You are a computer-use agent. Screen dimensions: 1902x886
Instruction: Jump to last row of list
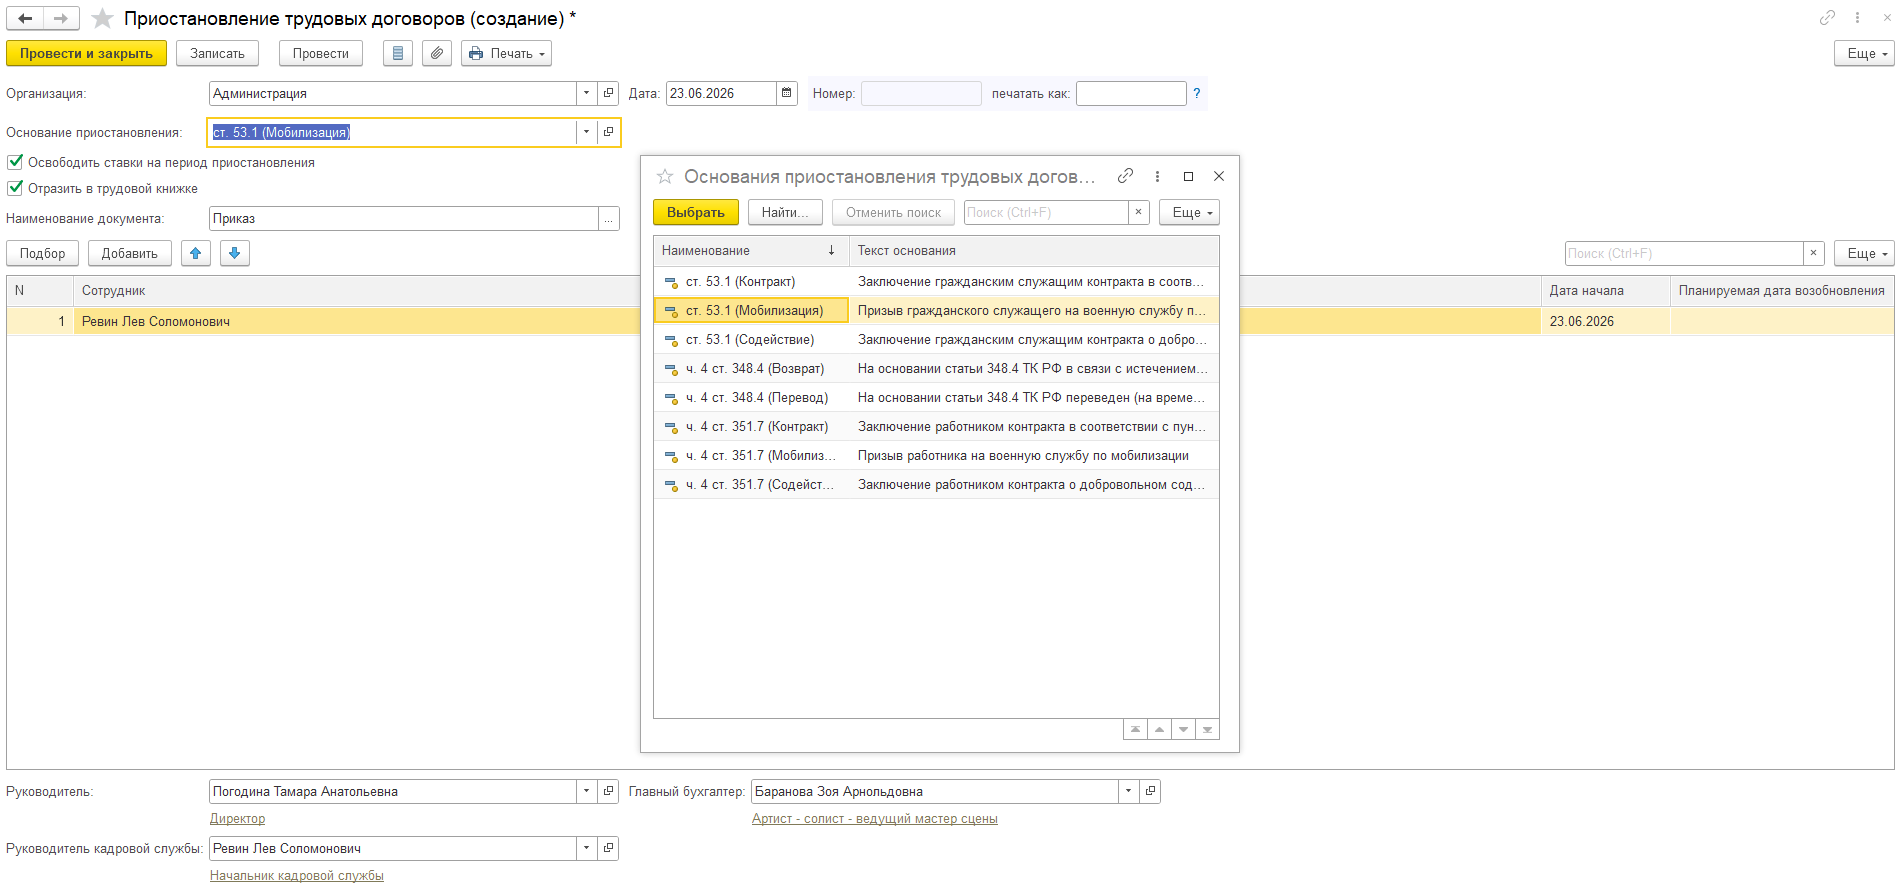point(1207,729)
